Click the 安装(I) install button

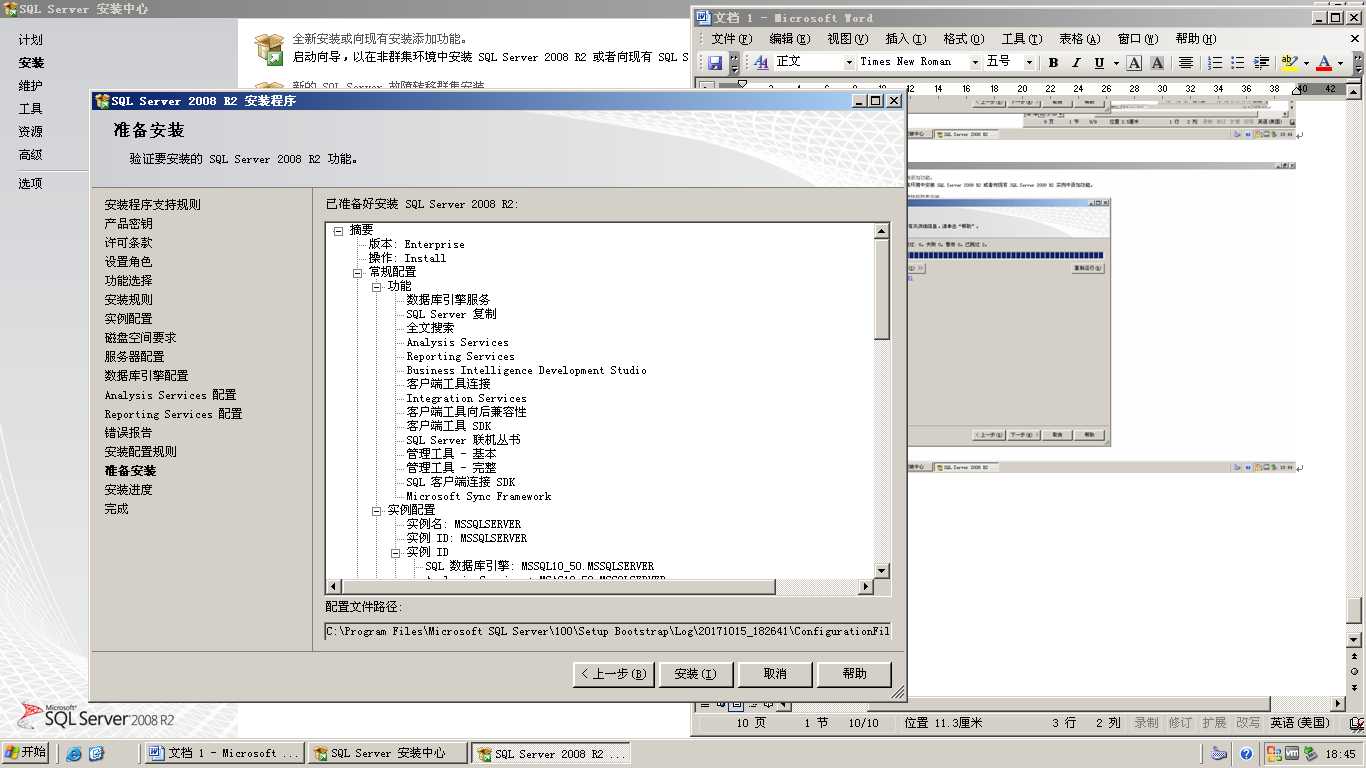click(695, 674)
